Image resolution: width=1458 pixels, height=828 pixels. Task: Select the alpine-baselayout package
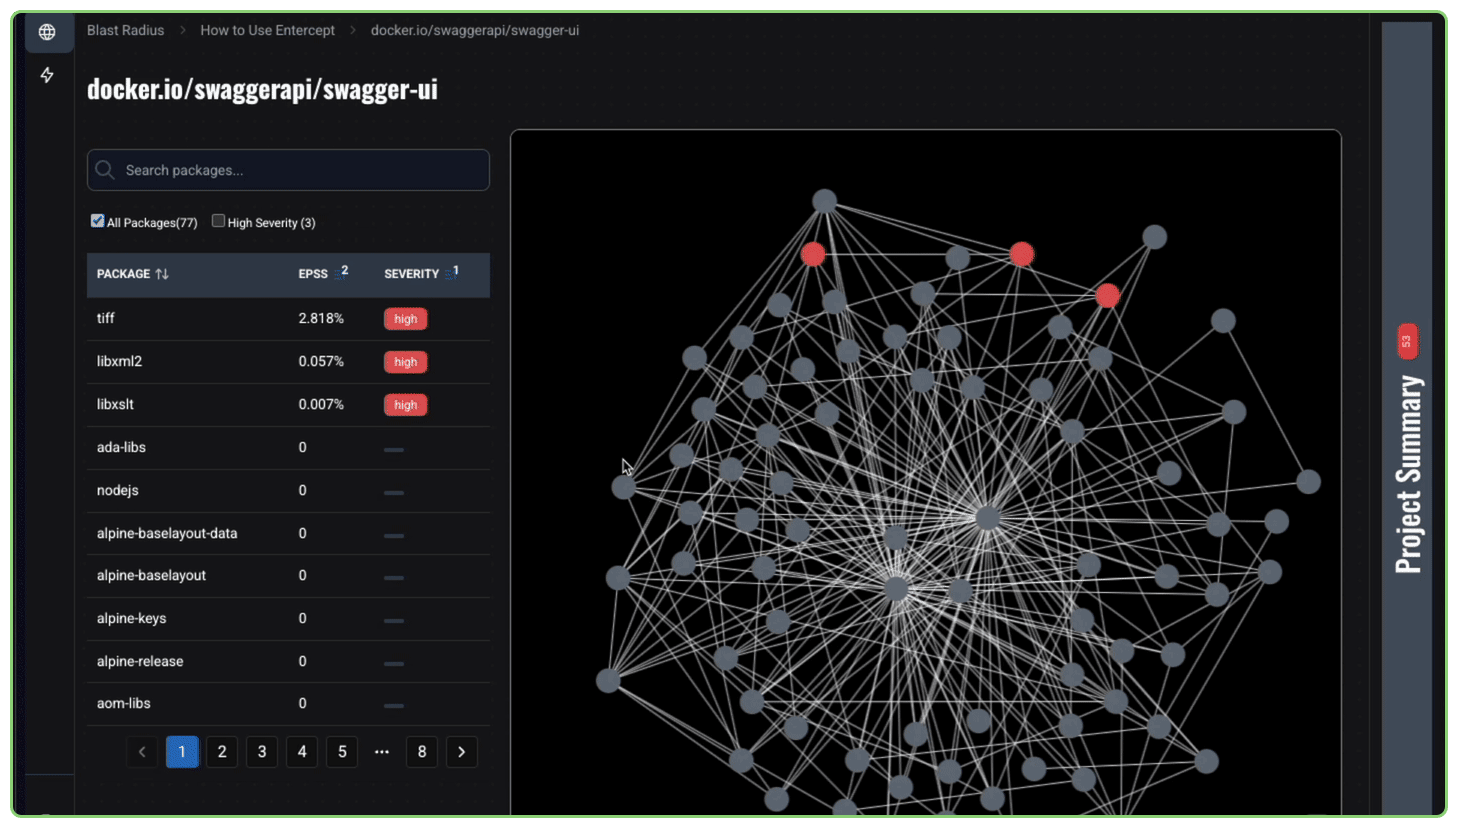(288, 576)
